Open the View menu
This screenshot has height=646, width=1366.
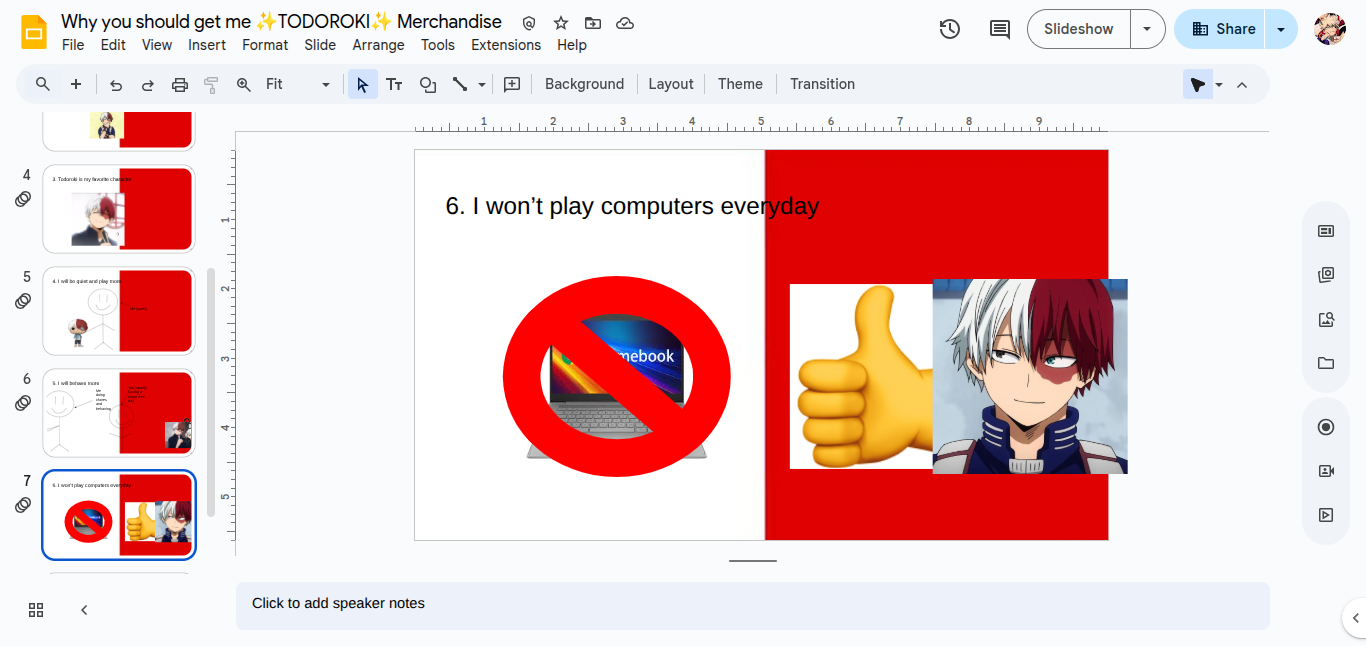tap(157, 45)
